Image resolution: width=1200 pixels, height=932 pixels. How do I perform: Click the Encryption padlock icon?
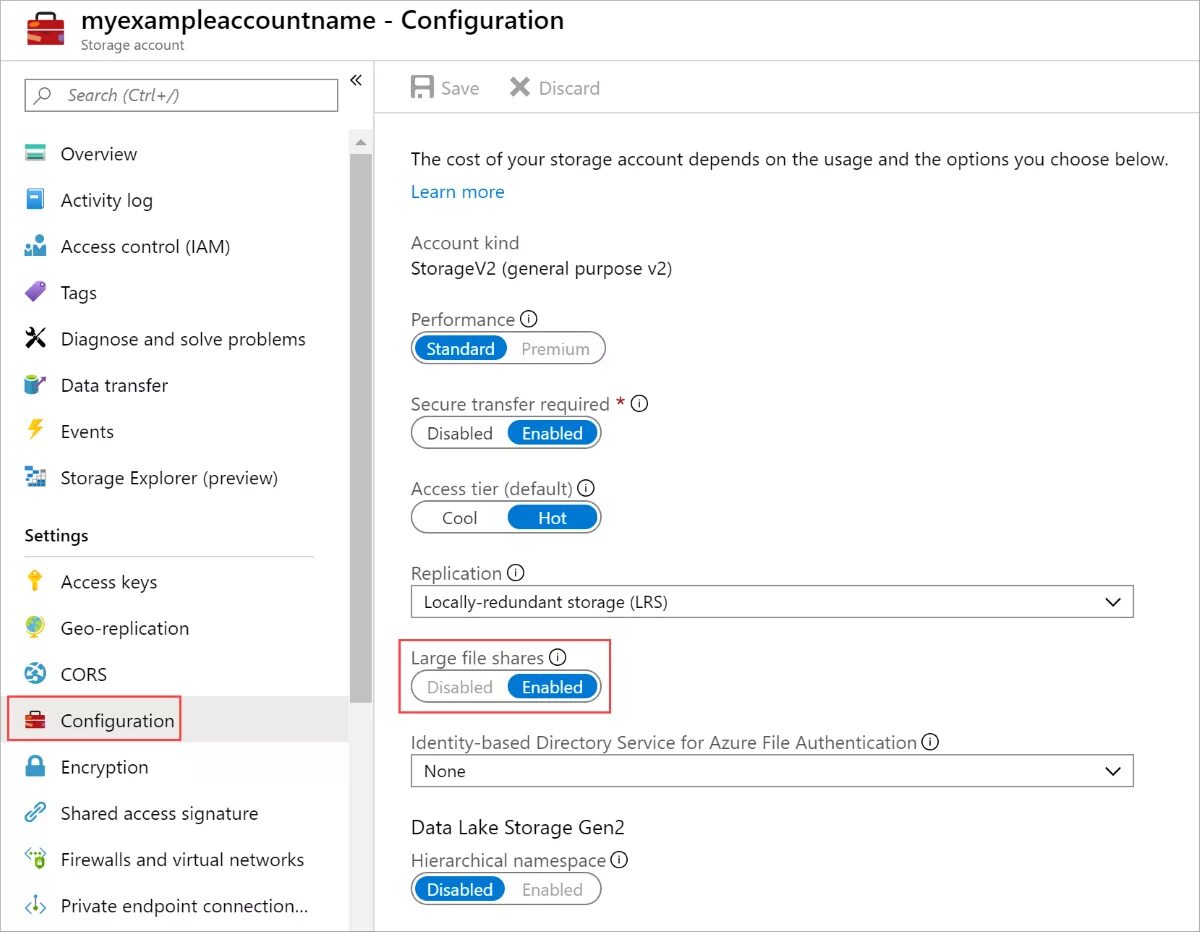(36, 767)
